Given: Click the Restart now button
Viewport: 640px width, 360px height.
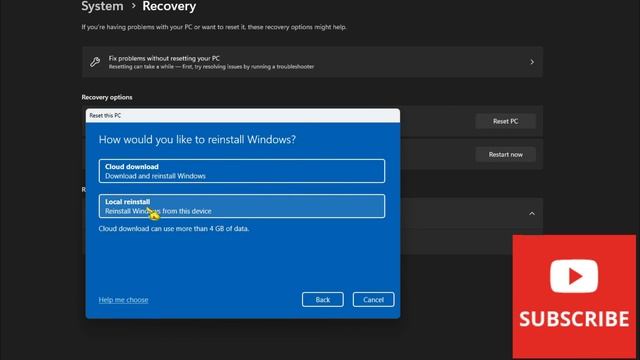Looking at the screenshot, I should coord(505,155).
